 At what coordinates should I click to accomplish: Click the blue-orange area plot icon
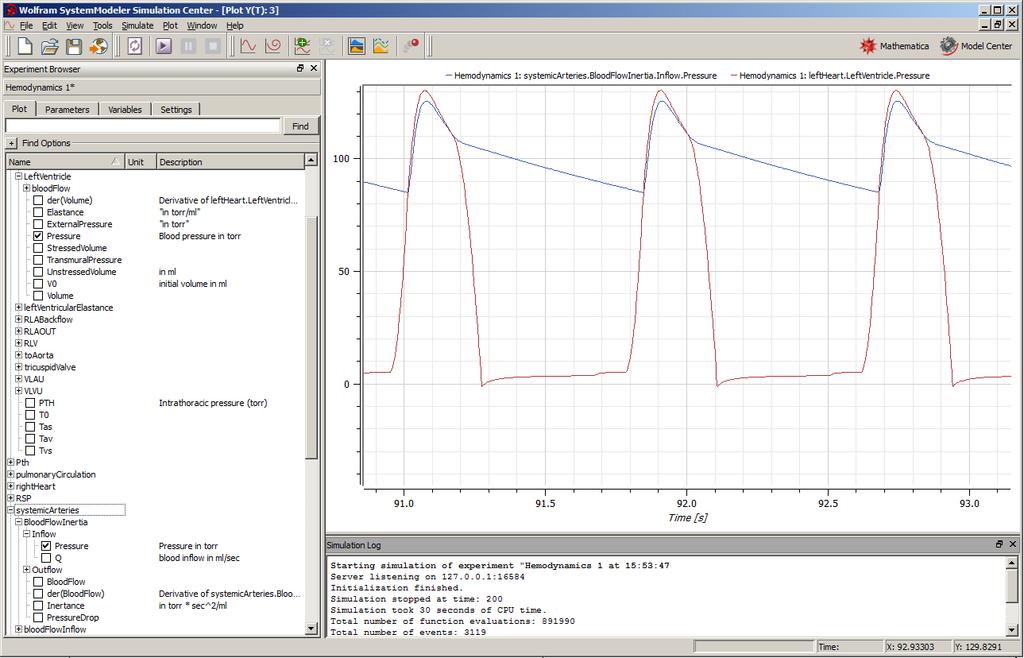(357, 46)
